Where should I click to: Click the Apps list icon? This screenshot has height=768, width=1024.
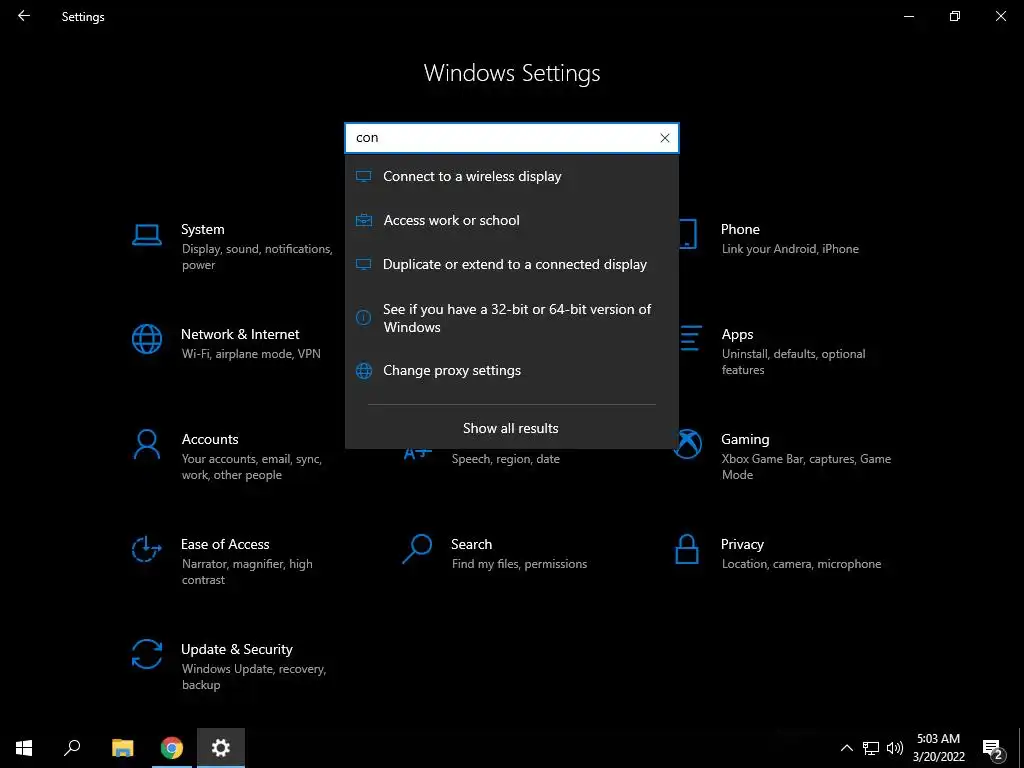tap(690, 338)
